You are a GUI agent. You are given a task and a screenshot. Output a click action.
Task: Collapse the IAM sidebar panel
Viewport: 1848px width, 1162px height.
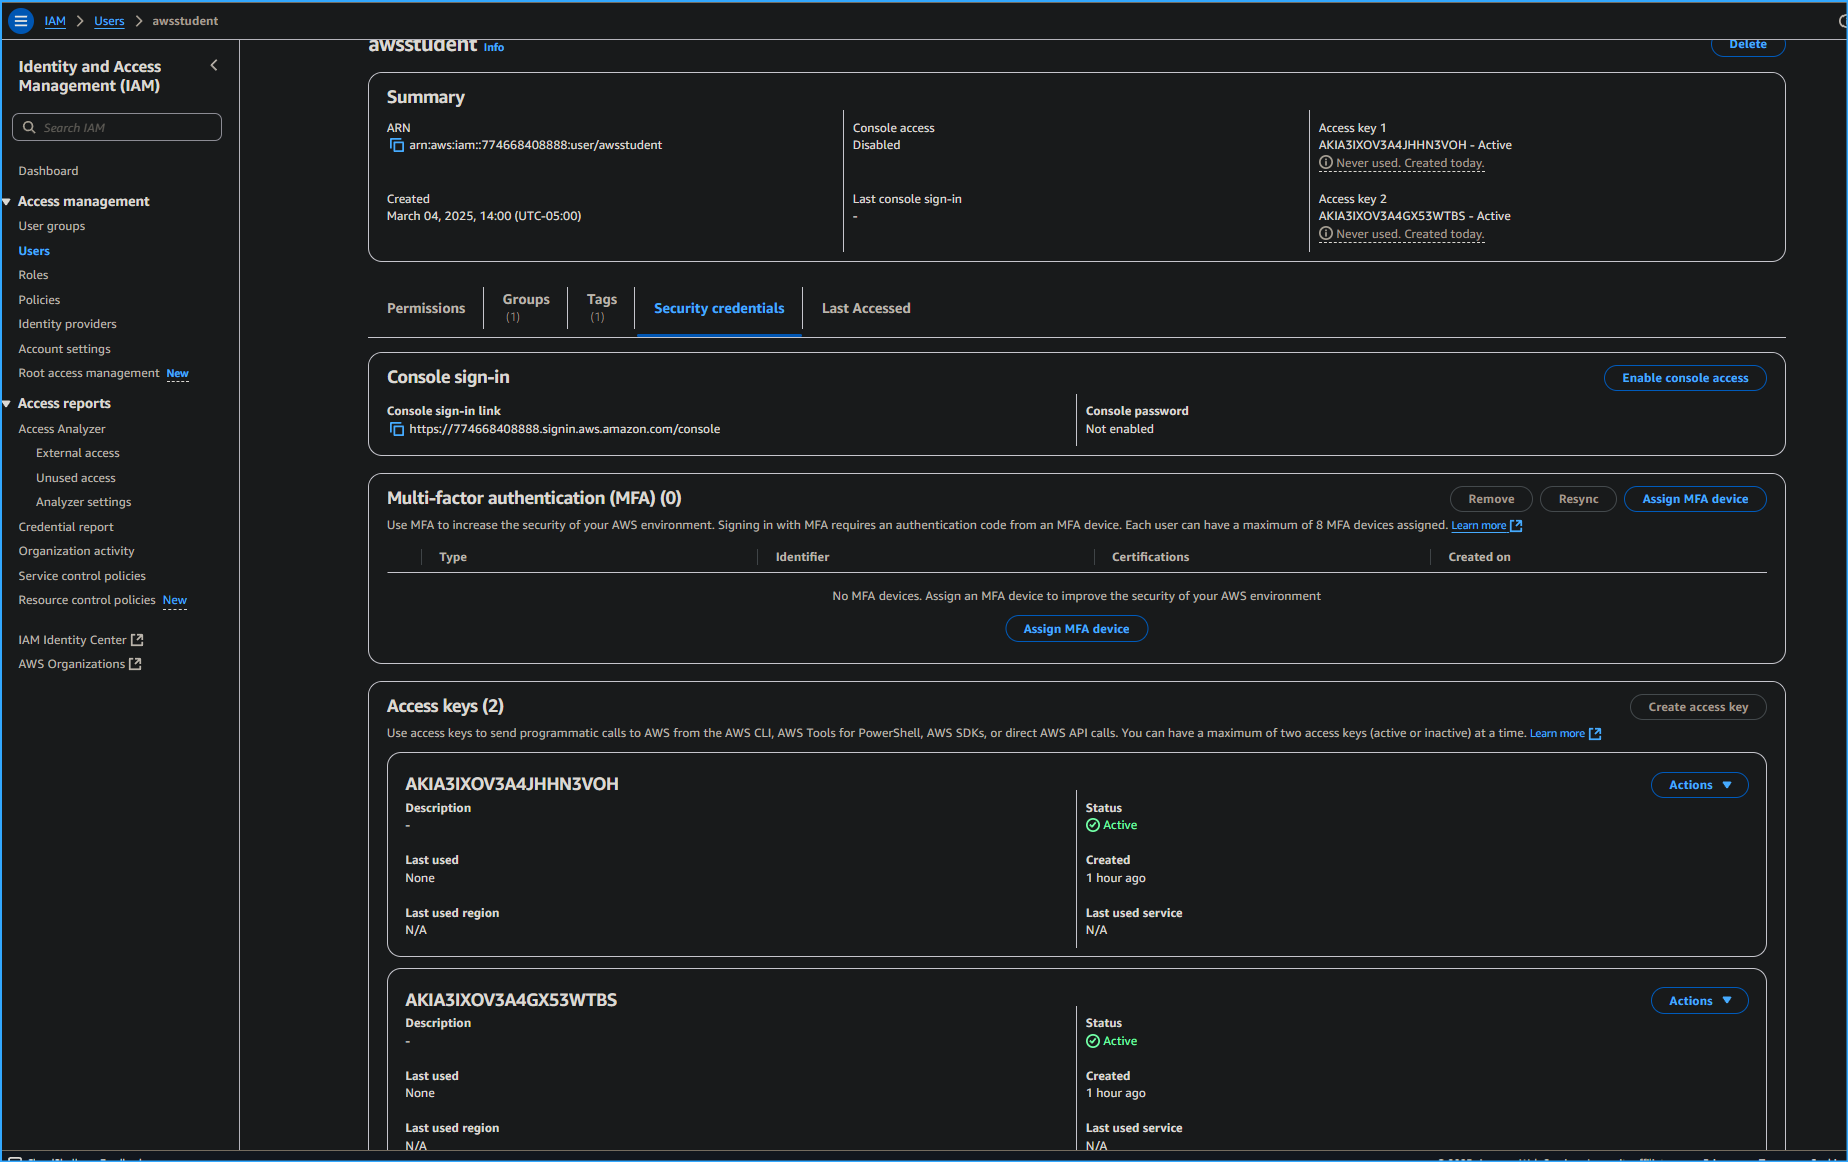[x=213, y=64]
